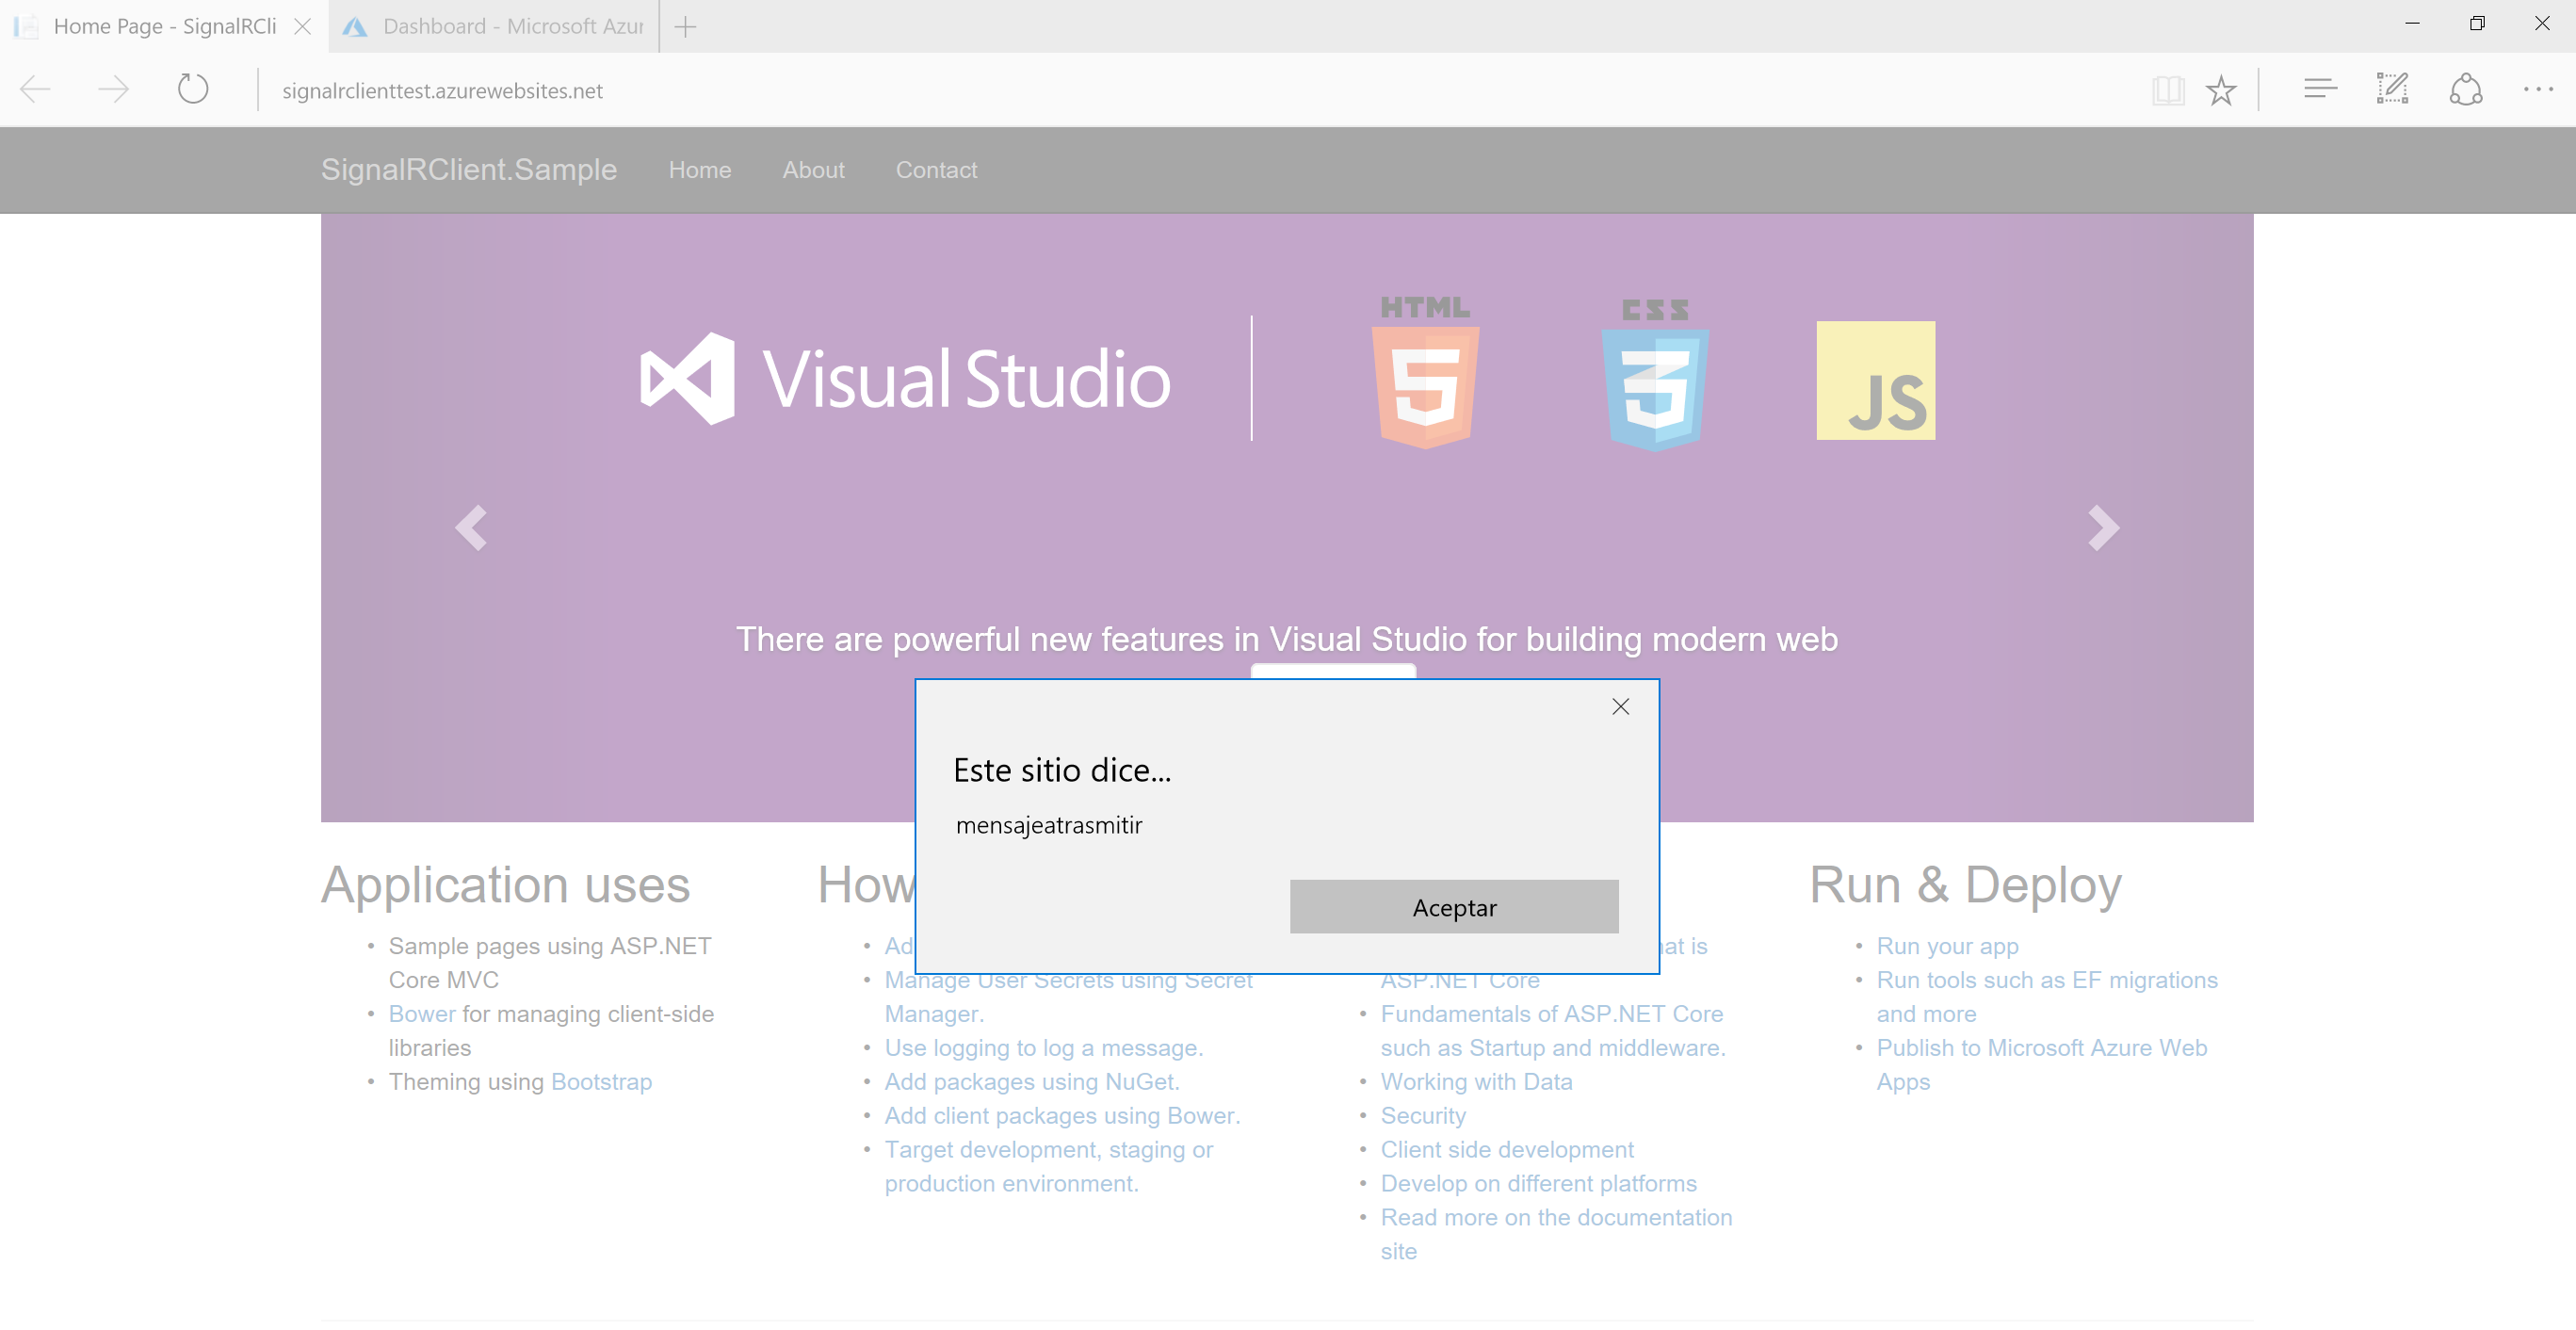Screen dimensions: 2576x1330
Task: Go back with the browser back arrow
Action: pyautogui.click(x=36, y=90)
